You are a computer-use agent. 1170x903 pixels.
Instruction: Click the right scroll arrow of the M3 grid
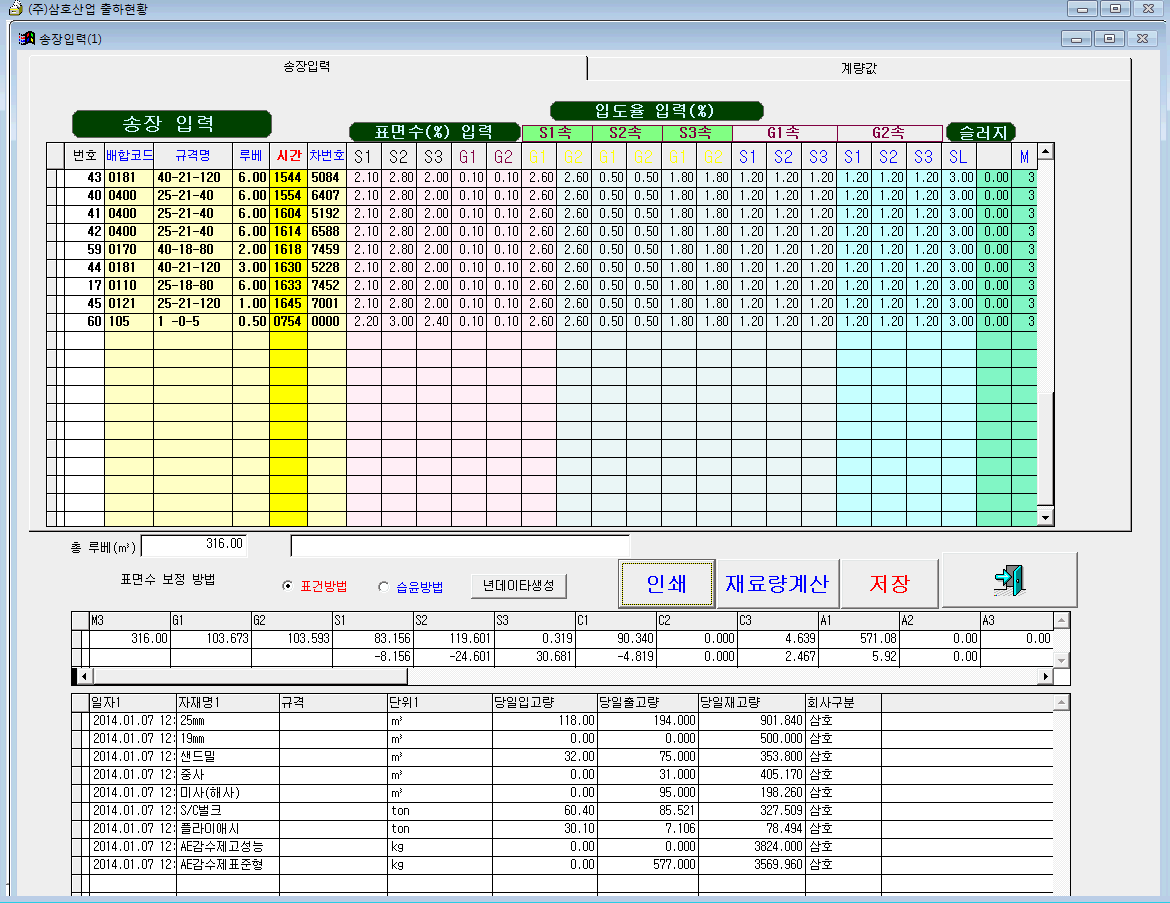tap(1045, 676)
